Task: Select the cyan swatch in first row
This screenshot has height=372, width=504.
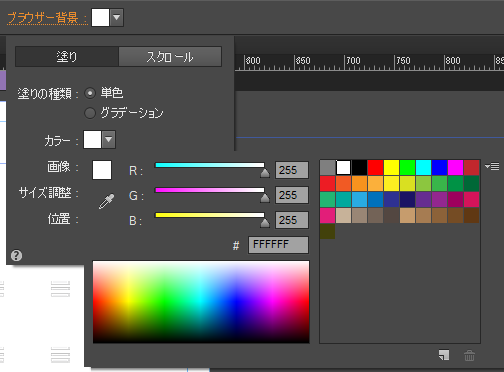Action: [423, 167]
